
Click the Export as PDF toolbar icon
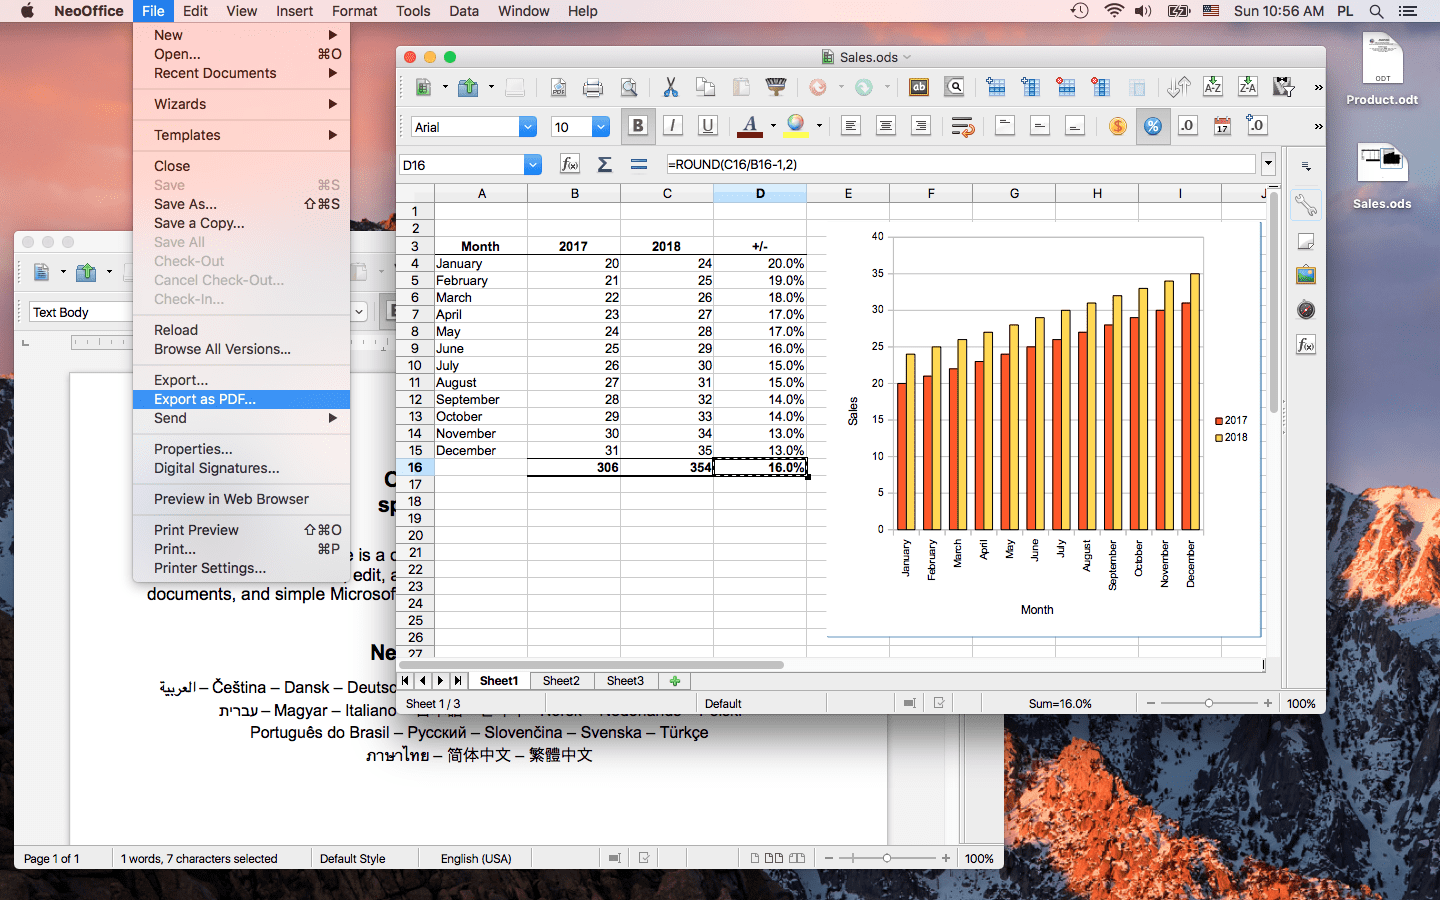tap(558, 88)
